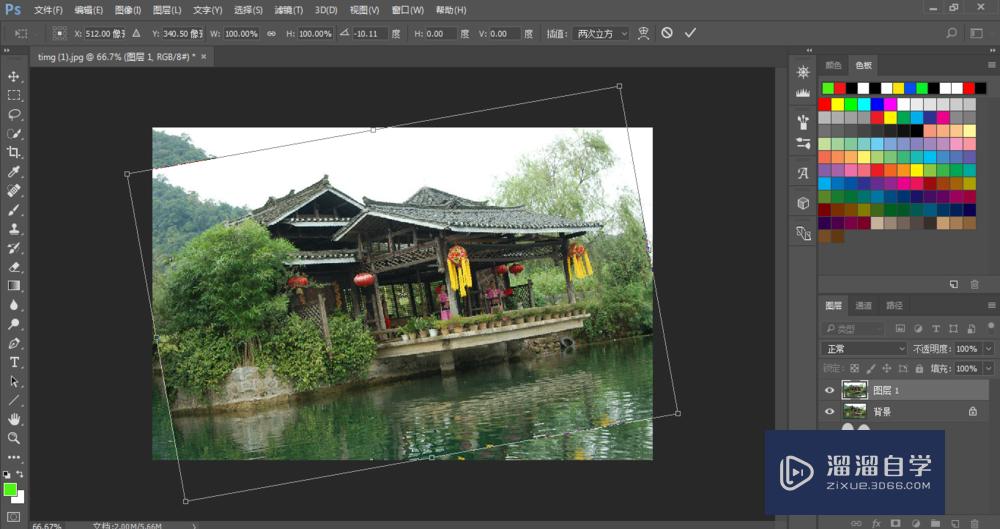Click the rotation angle field showing -10.11
Image resolution: width=1000 pixels, height=529 pixels.
(x=369, y=33)
